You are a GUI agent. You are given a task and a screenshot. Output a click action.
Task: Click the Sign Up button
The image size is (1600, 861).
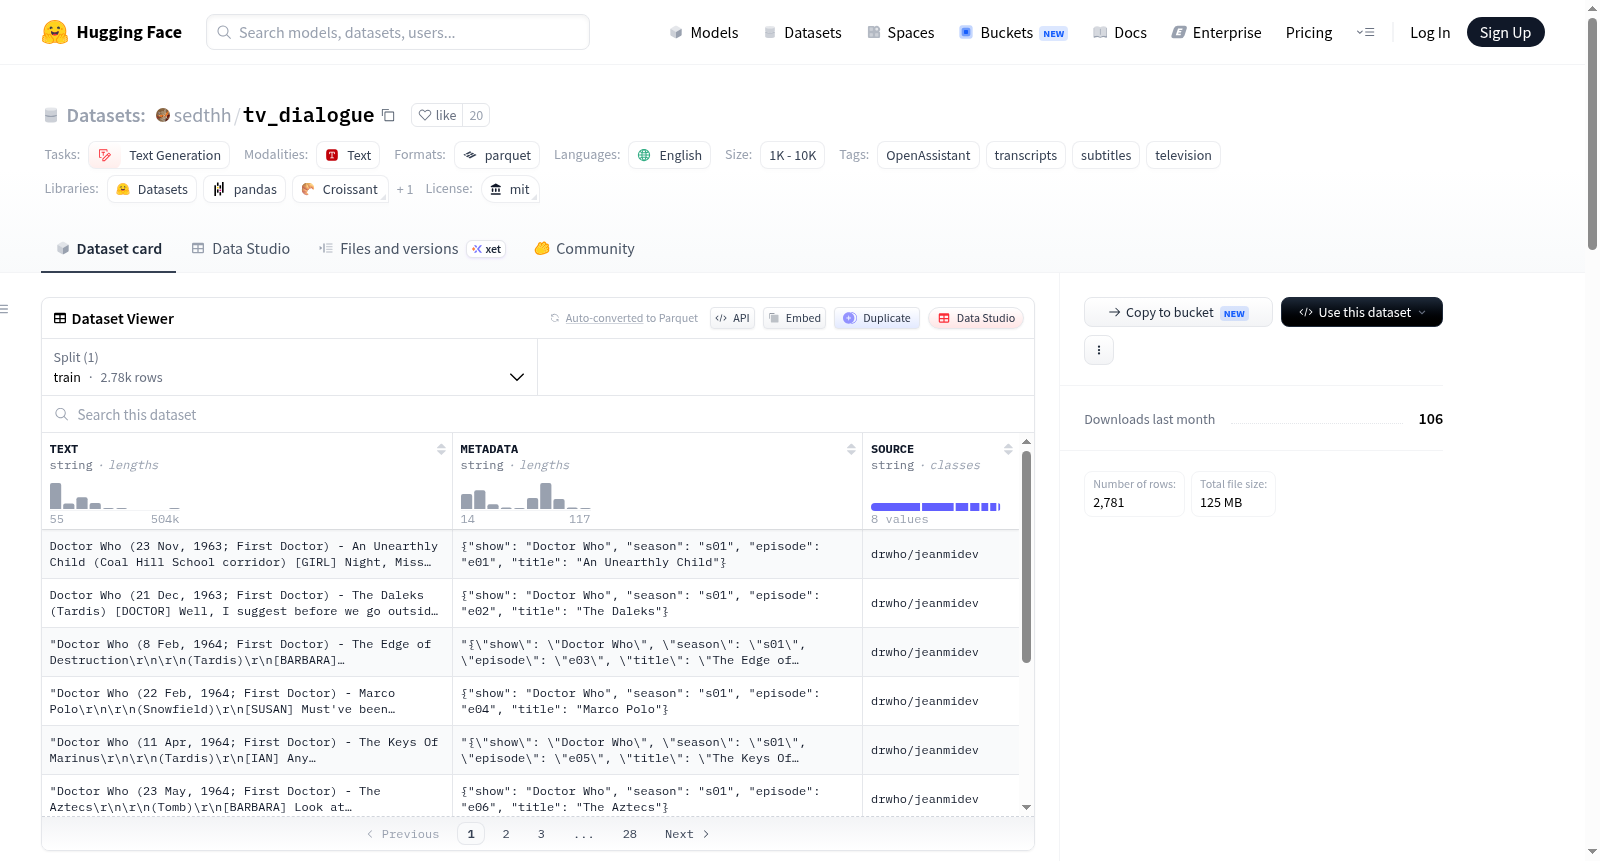pyautogui.click(x=1505, y=32)
